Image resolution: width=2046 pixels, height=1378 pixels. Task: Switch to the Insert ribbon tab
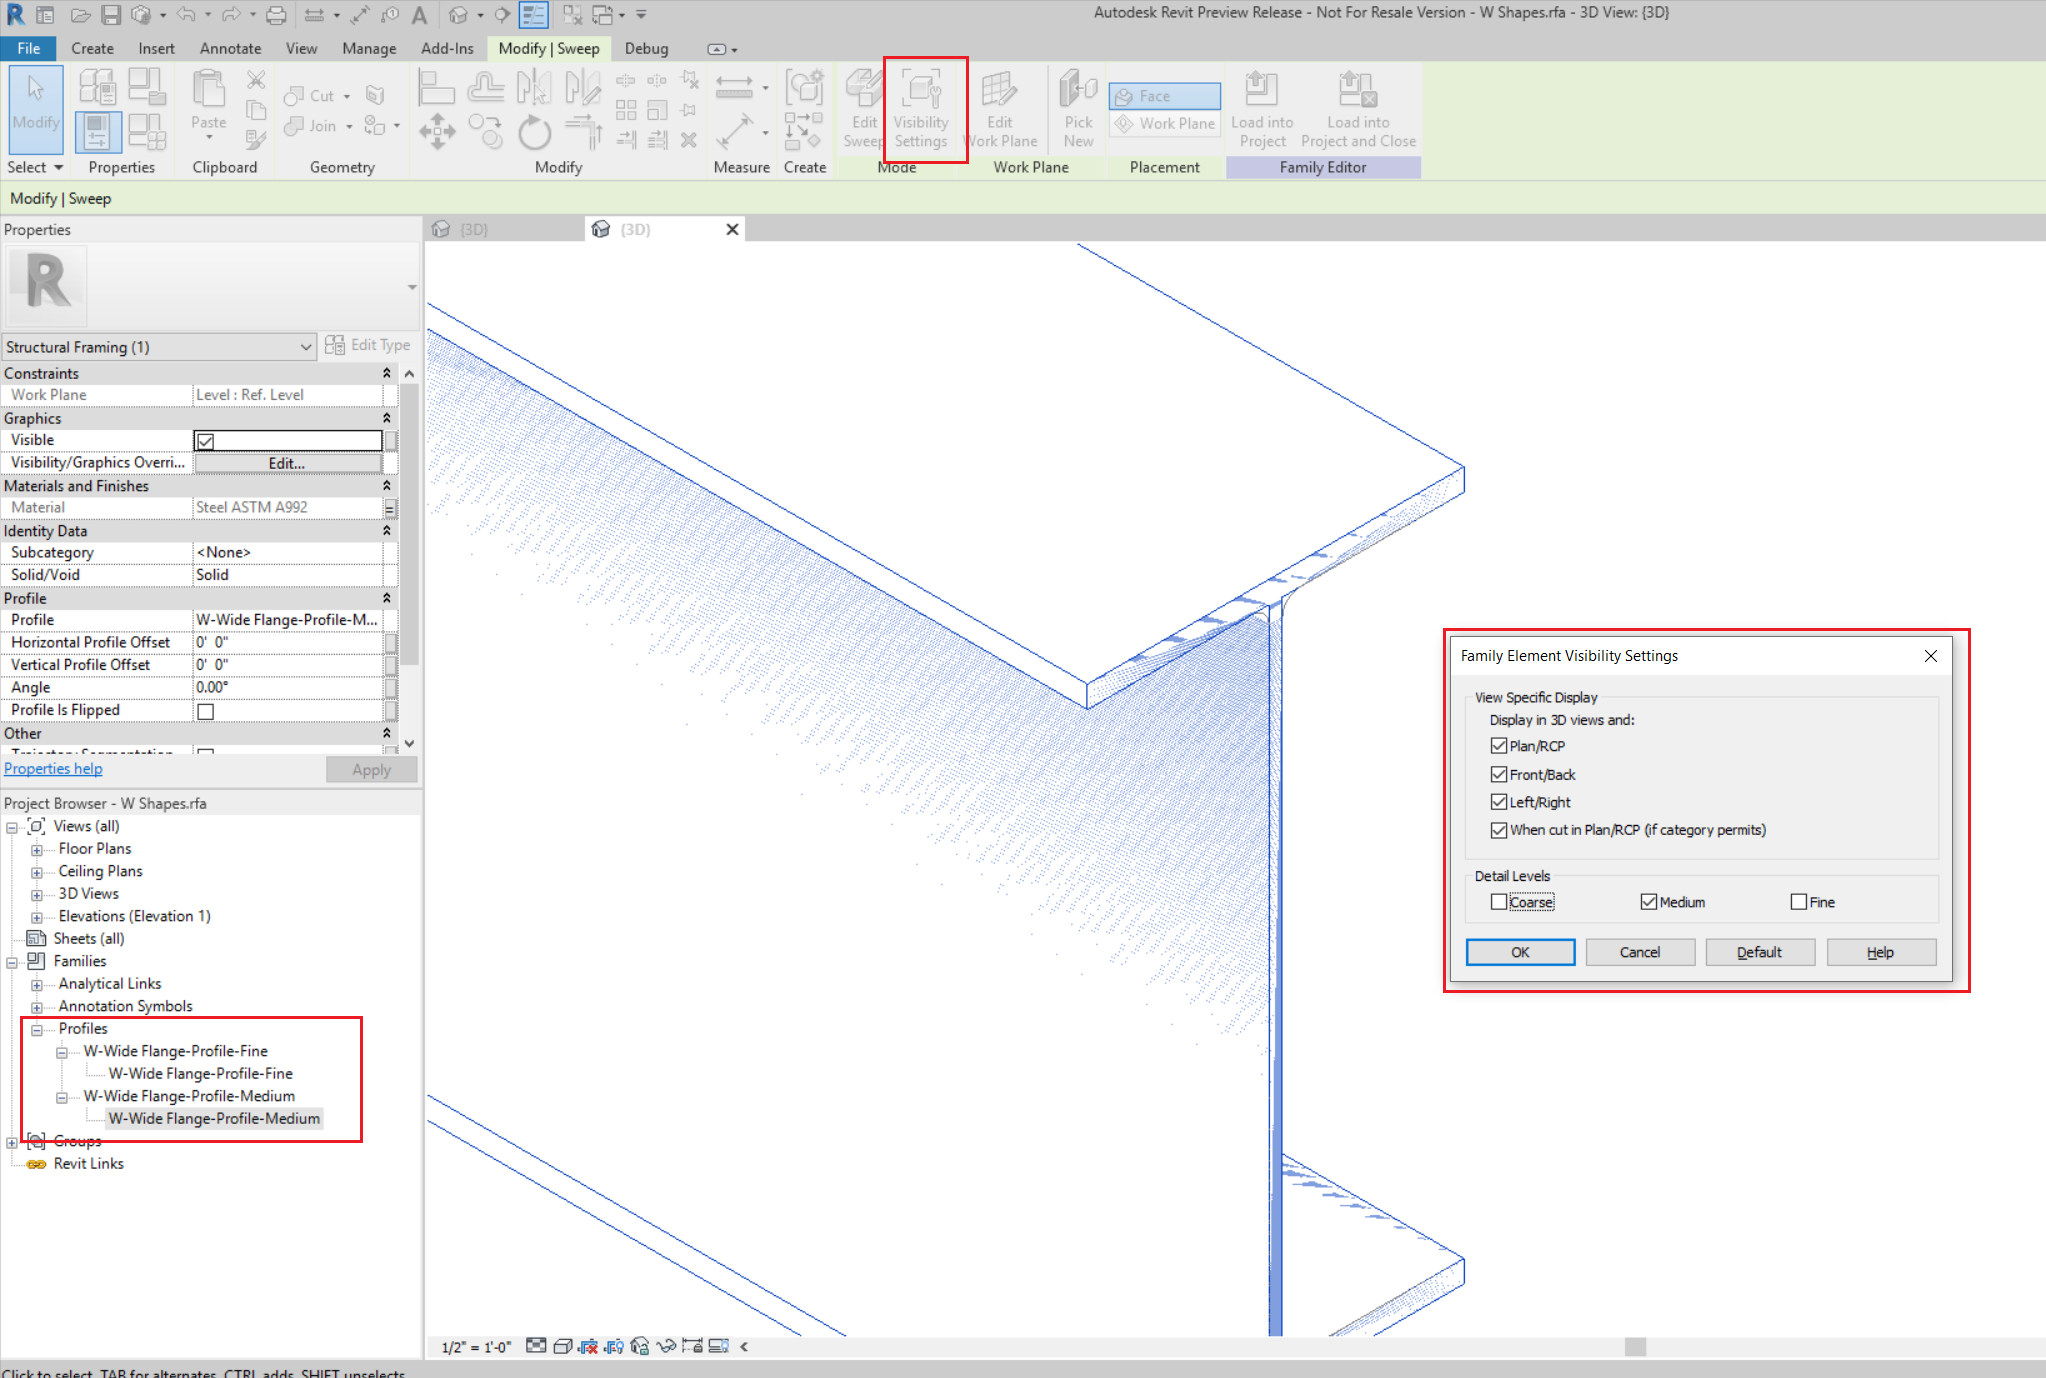pos(156,48)
